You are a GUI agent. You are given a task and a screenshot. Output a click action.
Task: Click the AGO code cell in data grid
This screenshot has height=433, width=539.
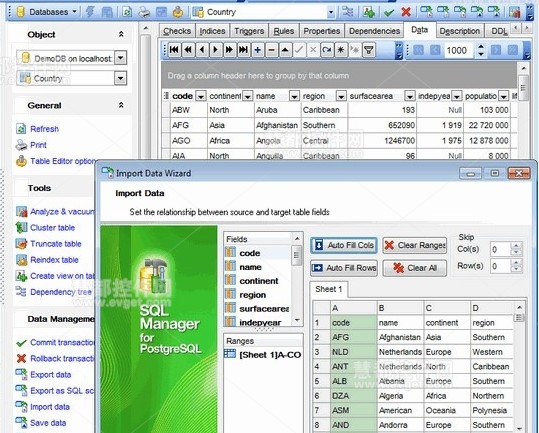click(188, 141)
